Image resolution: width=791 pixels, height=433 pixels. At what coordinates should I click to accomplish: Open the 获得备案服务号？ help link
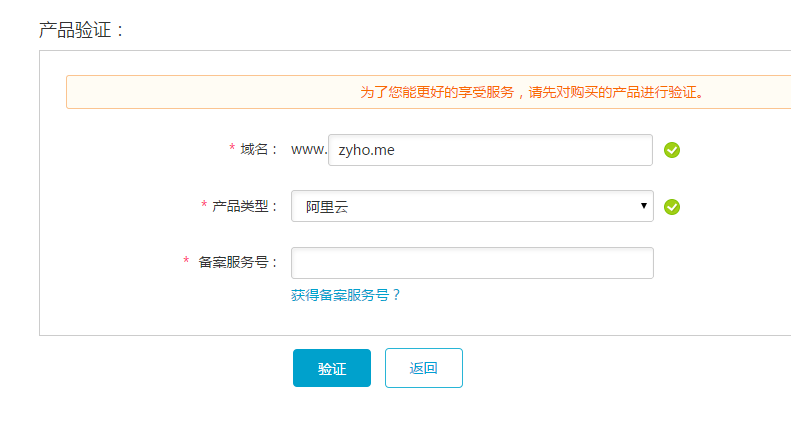tap(346, 295)
